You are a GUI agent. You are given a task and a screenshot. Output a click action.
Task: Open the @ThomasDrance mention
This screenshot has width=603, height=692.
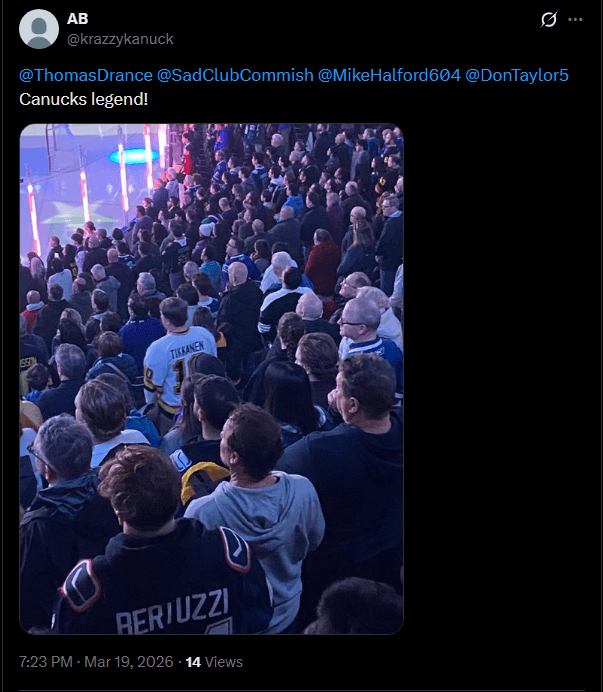coord(86,75)
